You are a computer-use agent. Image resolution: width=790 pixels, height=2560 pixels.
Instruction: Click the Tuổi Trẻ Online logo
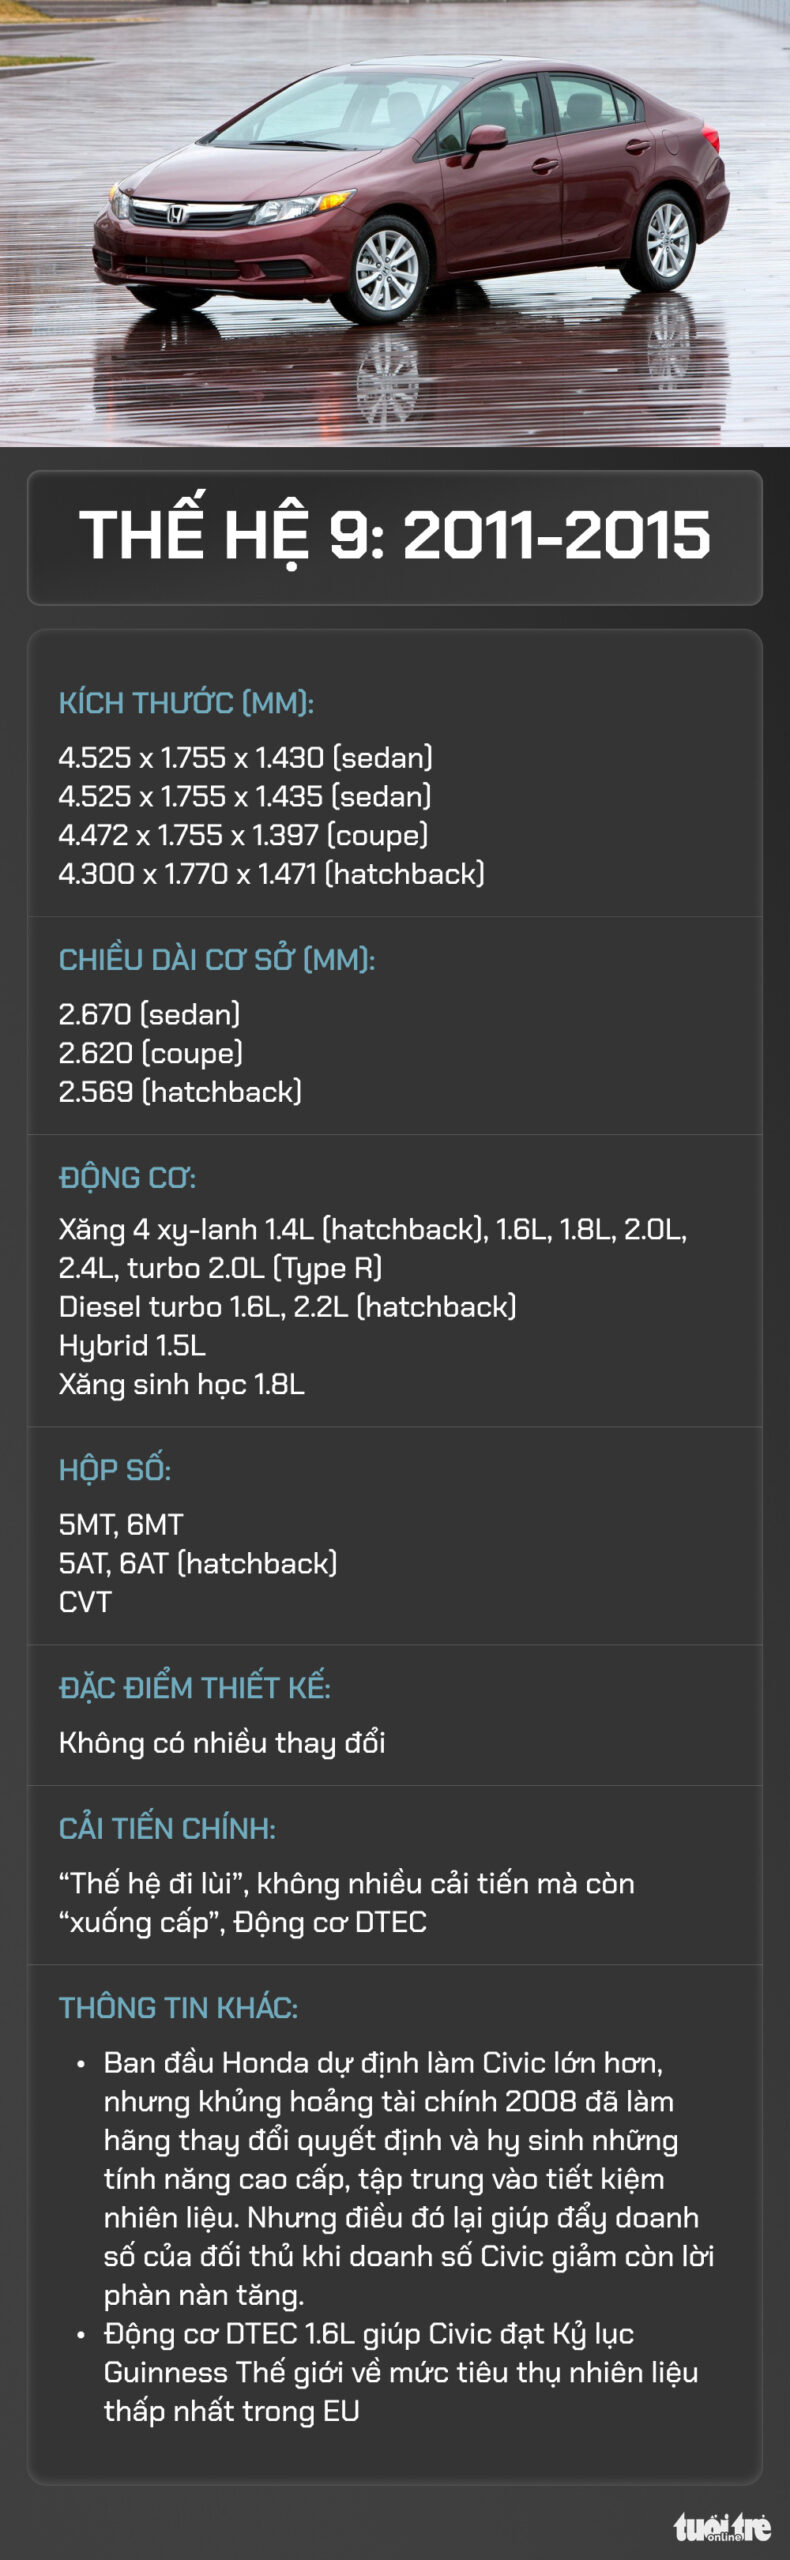click(722, 2526)
